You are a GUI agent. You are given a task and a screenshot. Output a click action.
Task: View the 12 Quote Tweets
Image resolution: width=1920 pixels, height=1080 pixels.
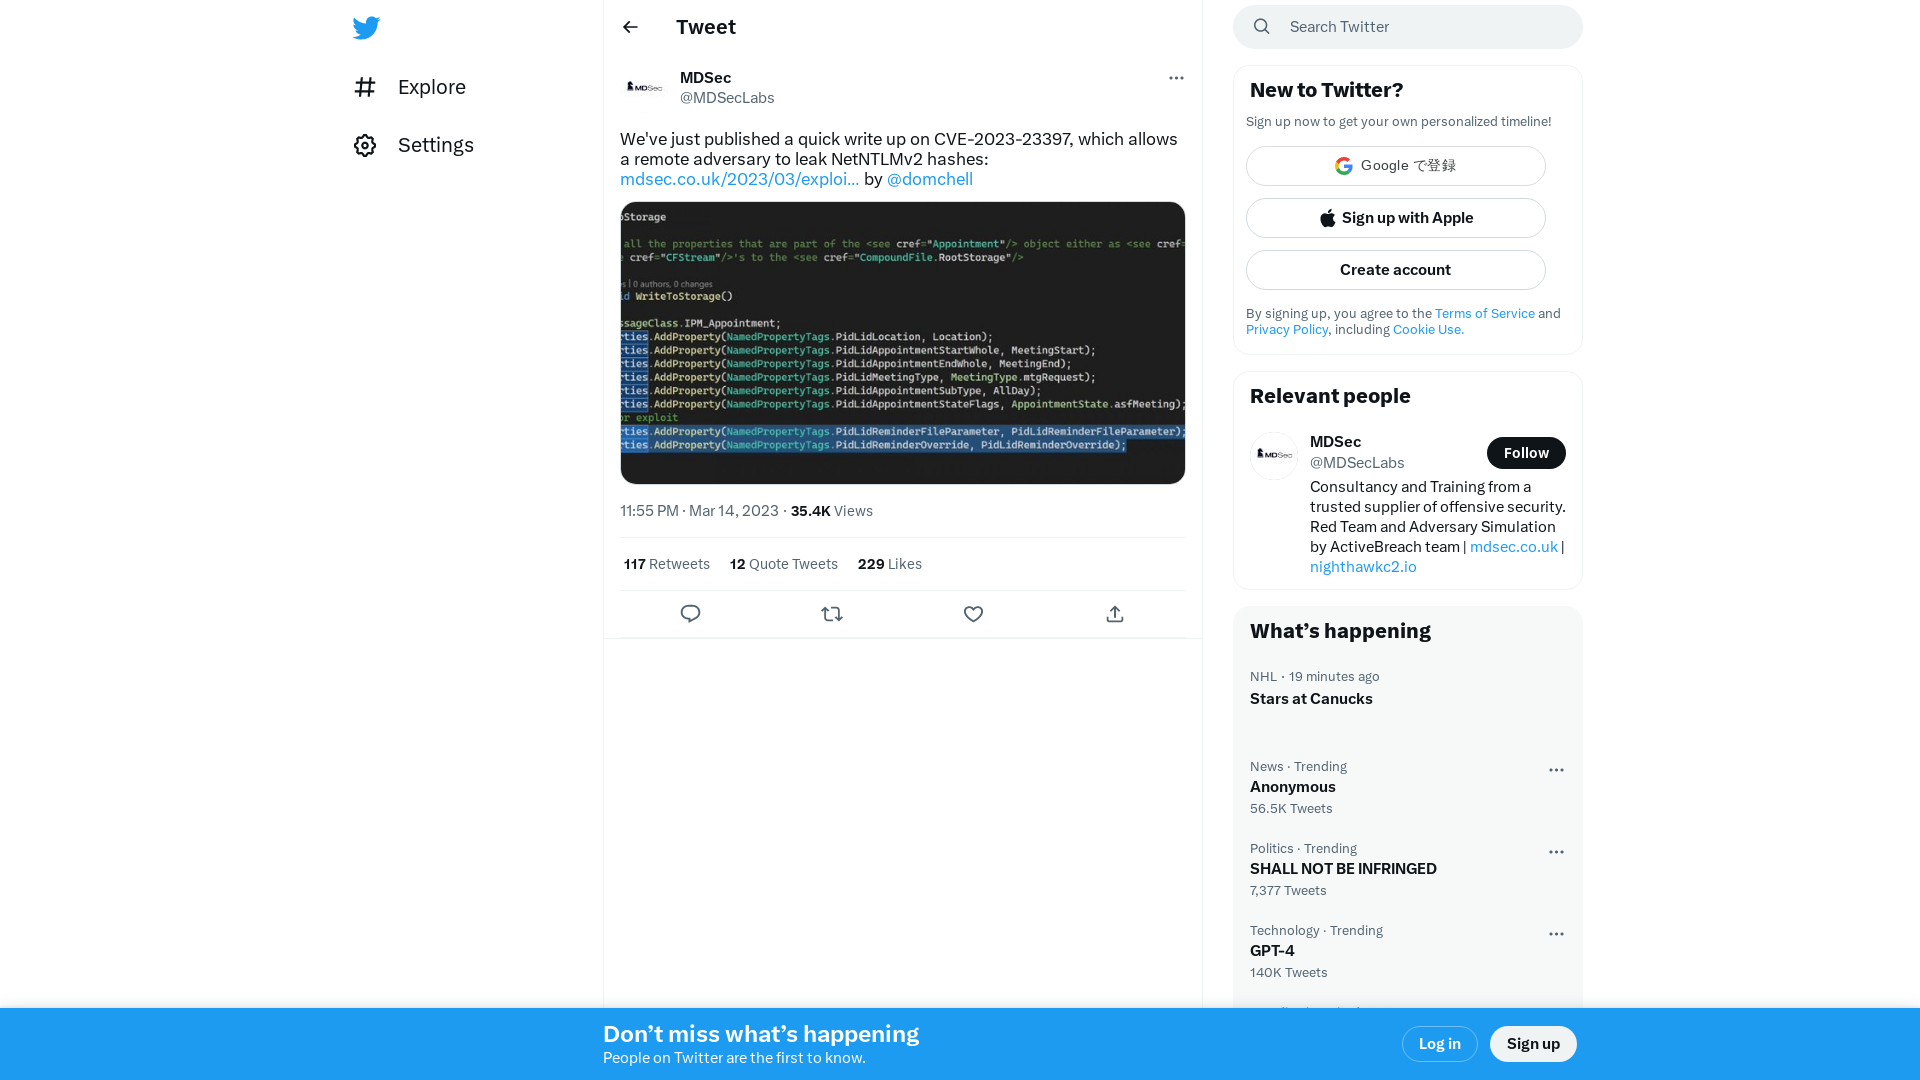pos(784,564)
